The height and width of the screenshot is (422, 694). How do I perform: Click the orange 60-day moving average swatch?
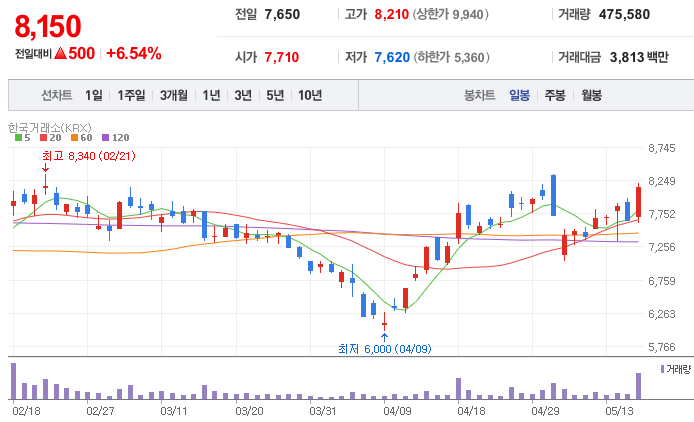74,138
